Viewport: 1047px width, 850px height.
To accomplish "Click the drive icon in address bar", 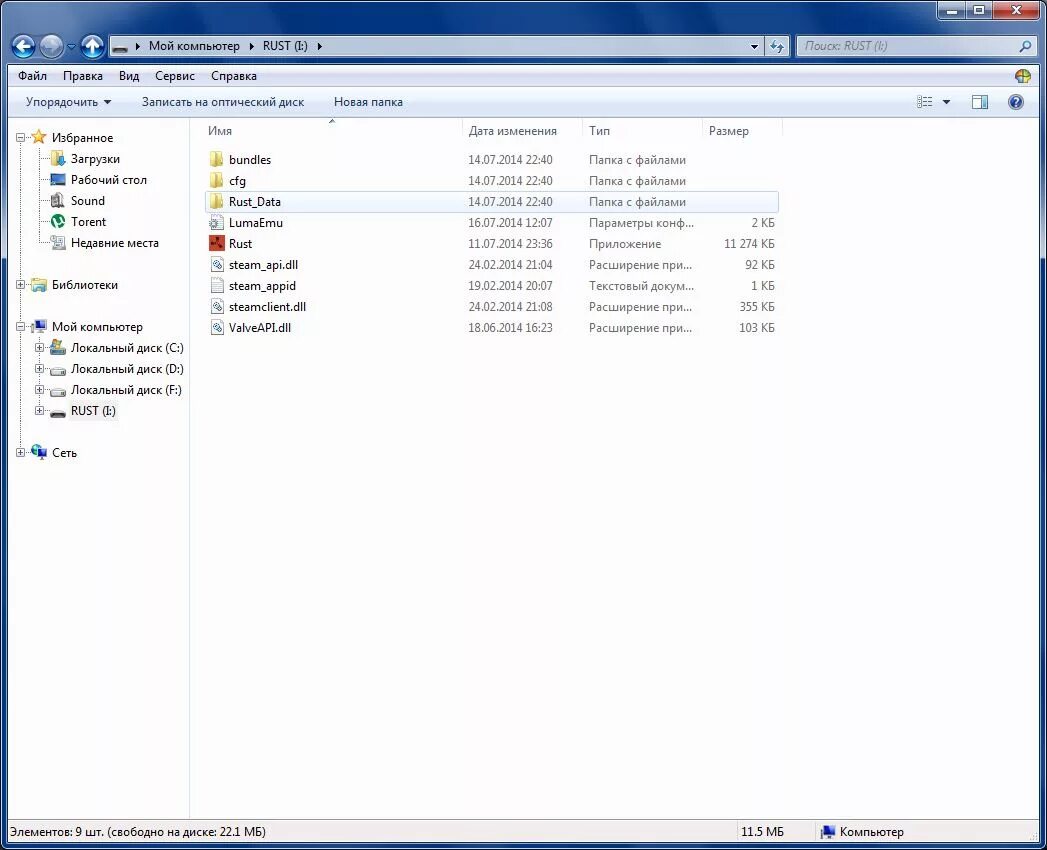I will tap(120, 47).
